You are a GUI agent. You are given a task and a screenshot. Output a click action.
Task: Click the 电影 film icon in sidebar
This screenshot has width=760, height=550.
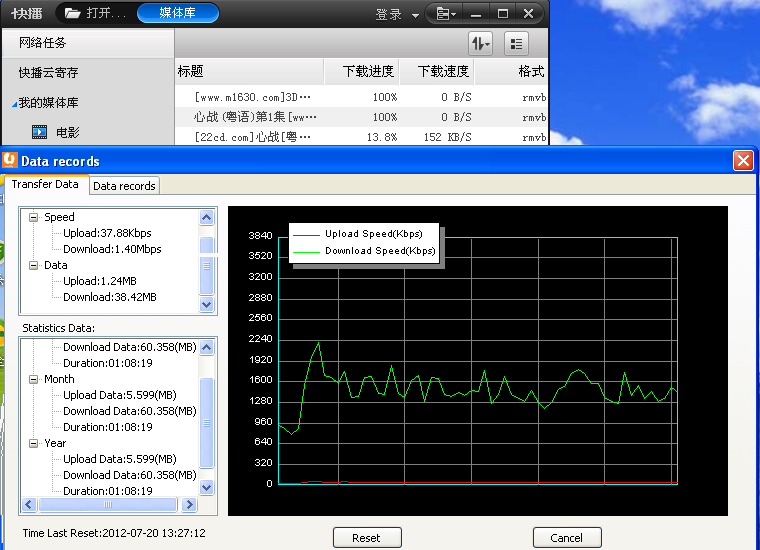click(x=40, y=132)
